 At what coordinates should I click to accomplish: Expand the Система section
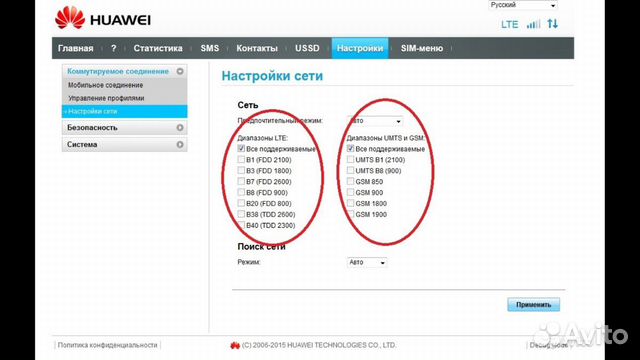tap(124, 144)
